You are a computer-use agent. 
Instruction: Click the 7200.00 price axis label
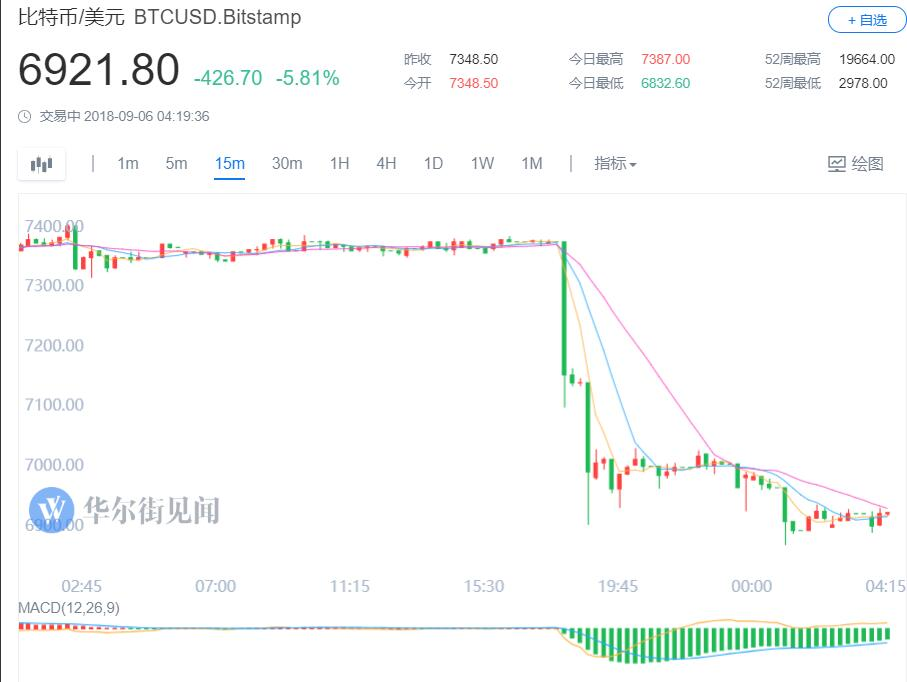pos(54,346)
